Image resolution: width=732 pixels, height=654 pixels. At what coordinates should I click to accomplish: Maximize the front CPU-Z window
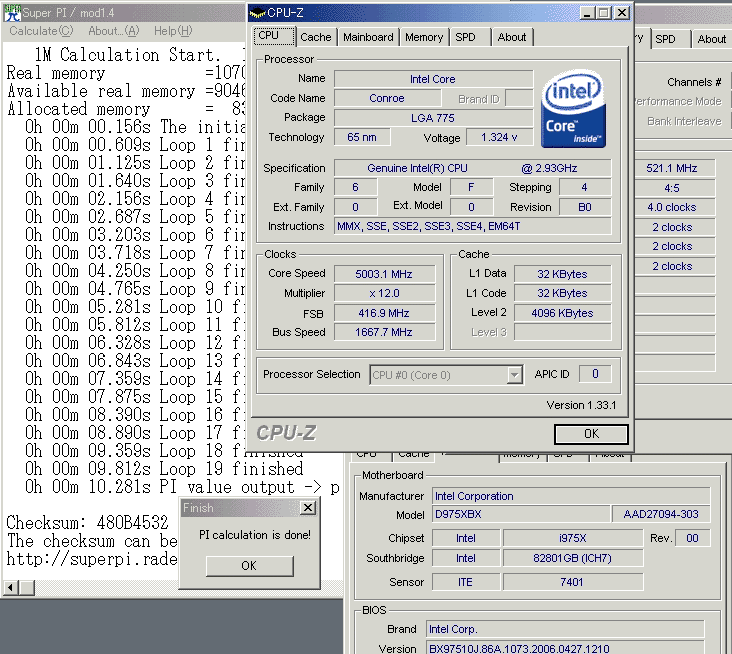click(603, 13)
